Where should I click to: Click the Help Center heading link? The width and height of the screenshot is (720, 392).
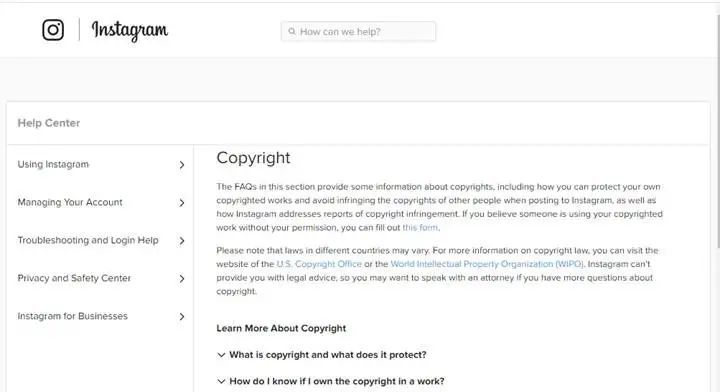coord(49,123)
